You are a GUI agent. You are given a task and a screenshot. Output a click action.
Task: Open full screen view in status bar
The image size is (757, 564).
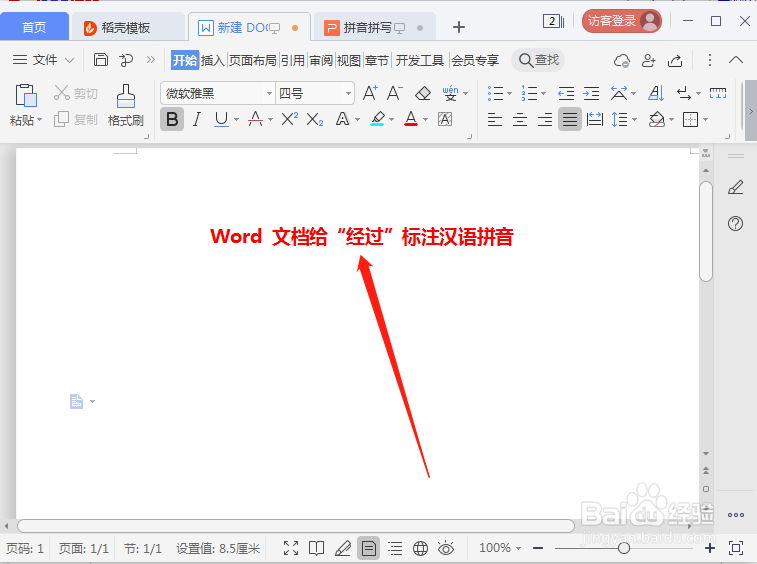click(x=291, y=548)
